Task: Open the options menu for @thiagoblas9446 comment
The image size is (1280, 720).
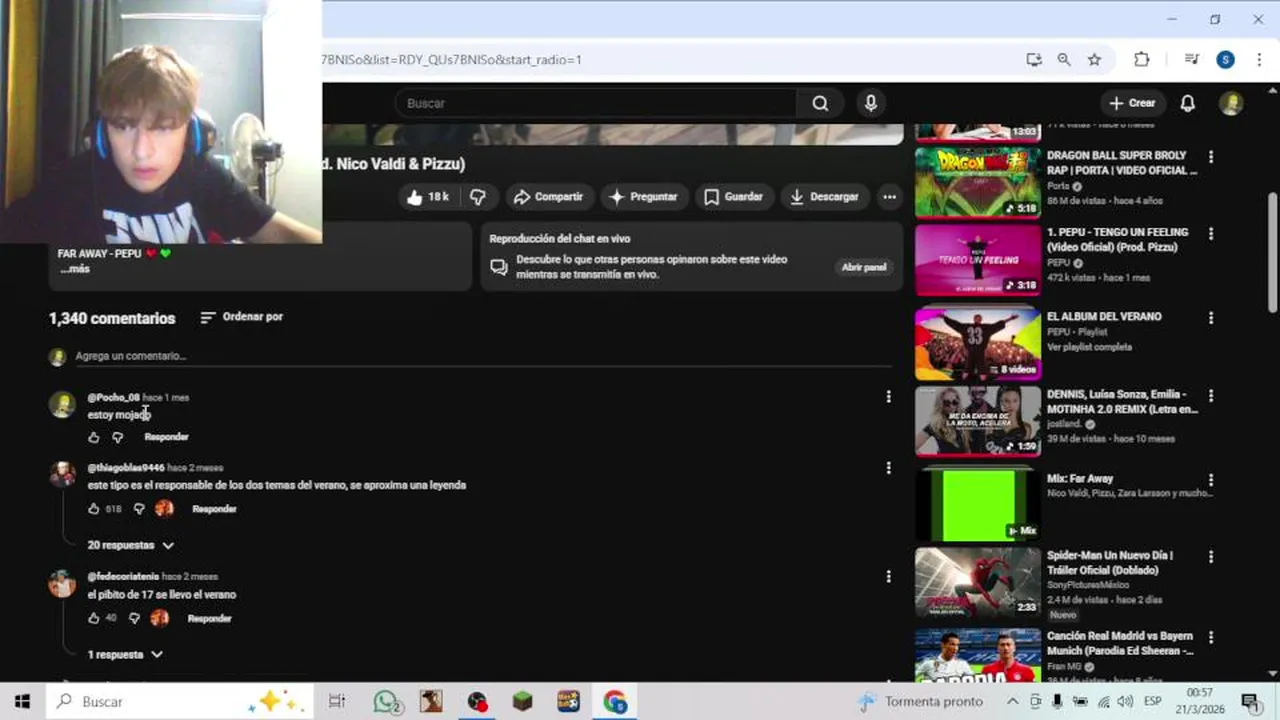Action: (x=888, y=467)
